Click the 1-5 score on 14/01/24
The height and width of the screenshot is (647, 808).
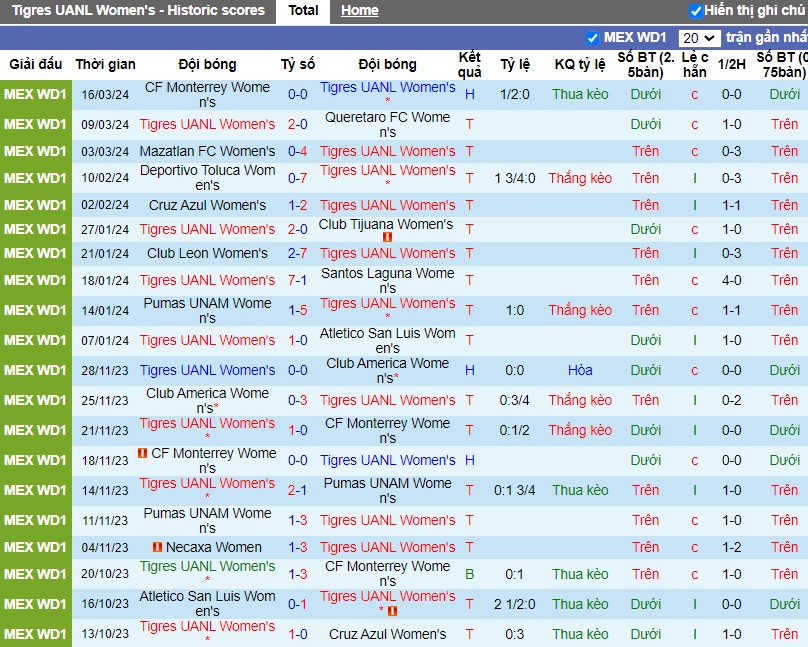297,310
